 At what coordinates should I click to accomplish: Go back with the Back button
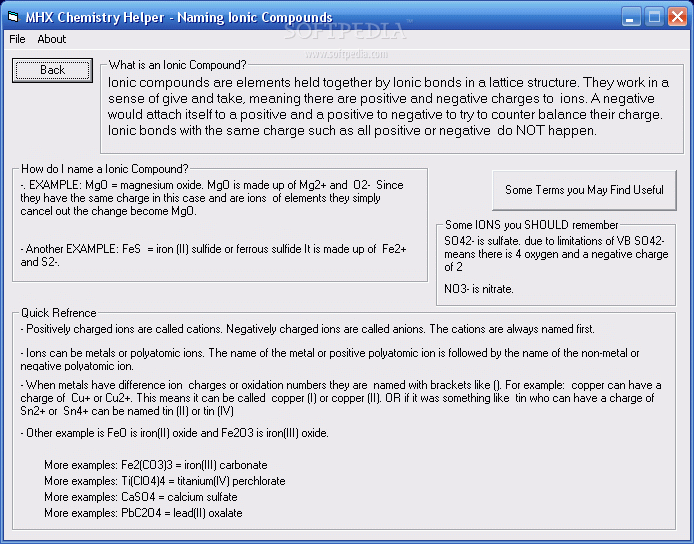52,70
